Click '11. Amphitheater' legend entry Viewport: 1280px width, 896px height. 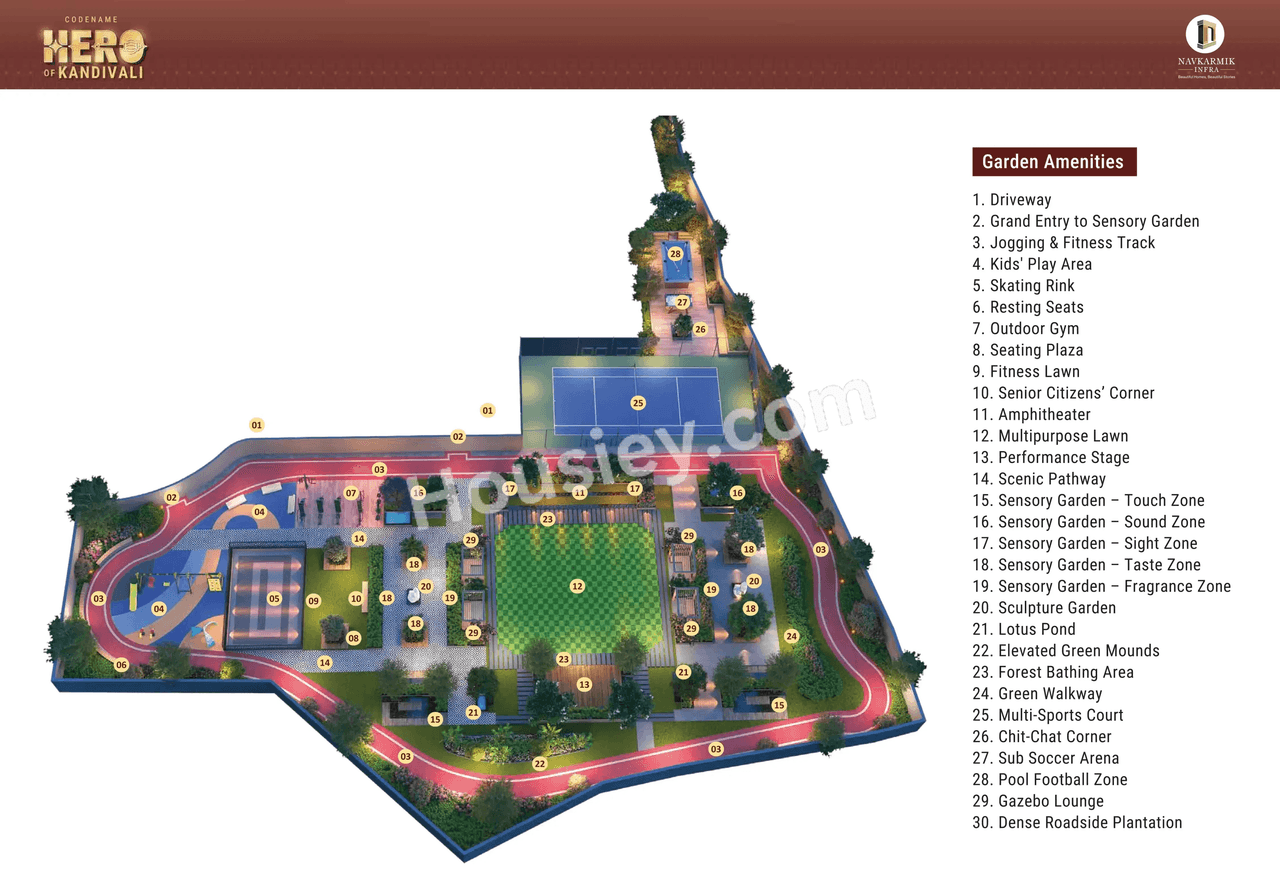click(x=1032, y=415)
